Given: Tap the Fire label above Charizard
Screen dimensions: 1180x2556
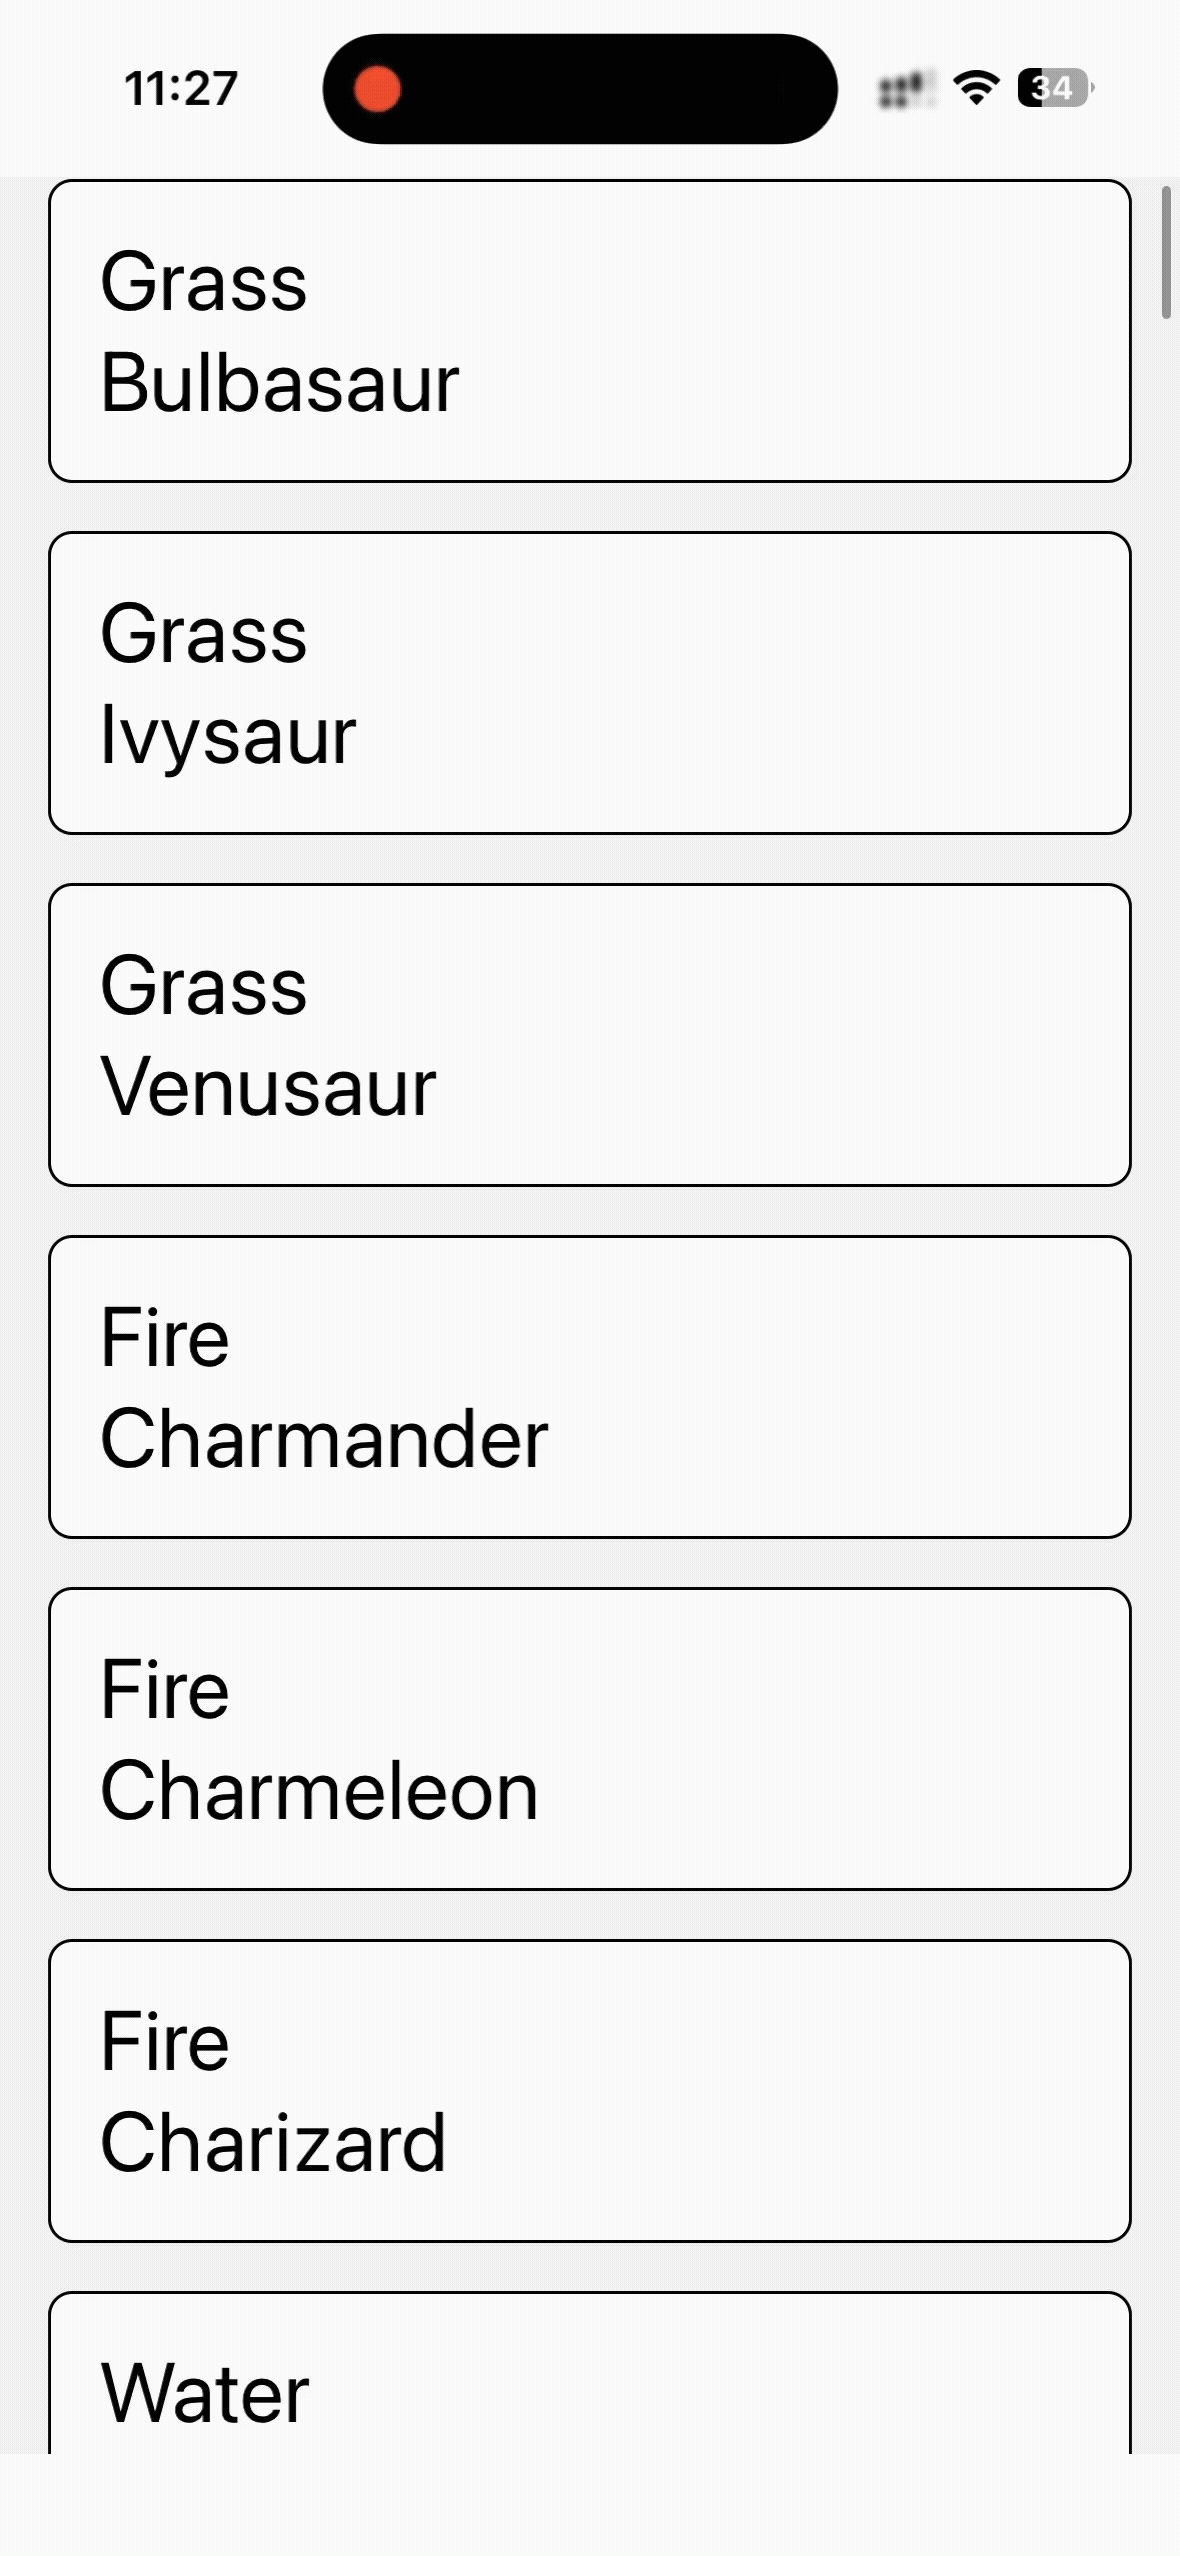Looking at the screenshot, I should [165, 2042].
